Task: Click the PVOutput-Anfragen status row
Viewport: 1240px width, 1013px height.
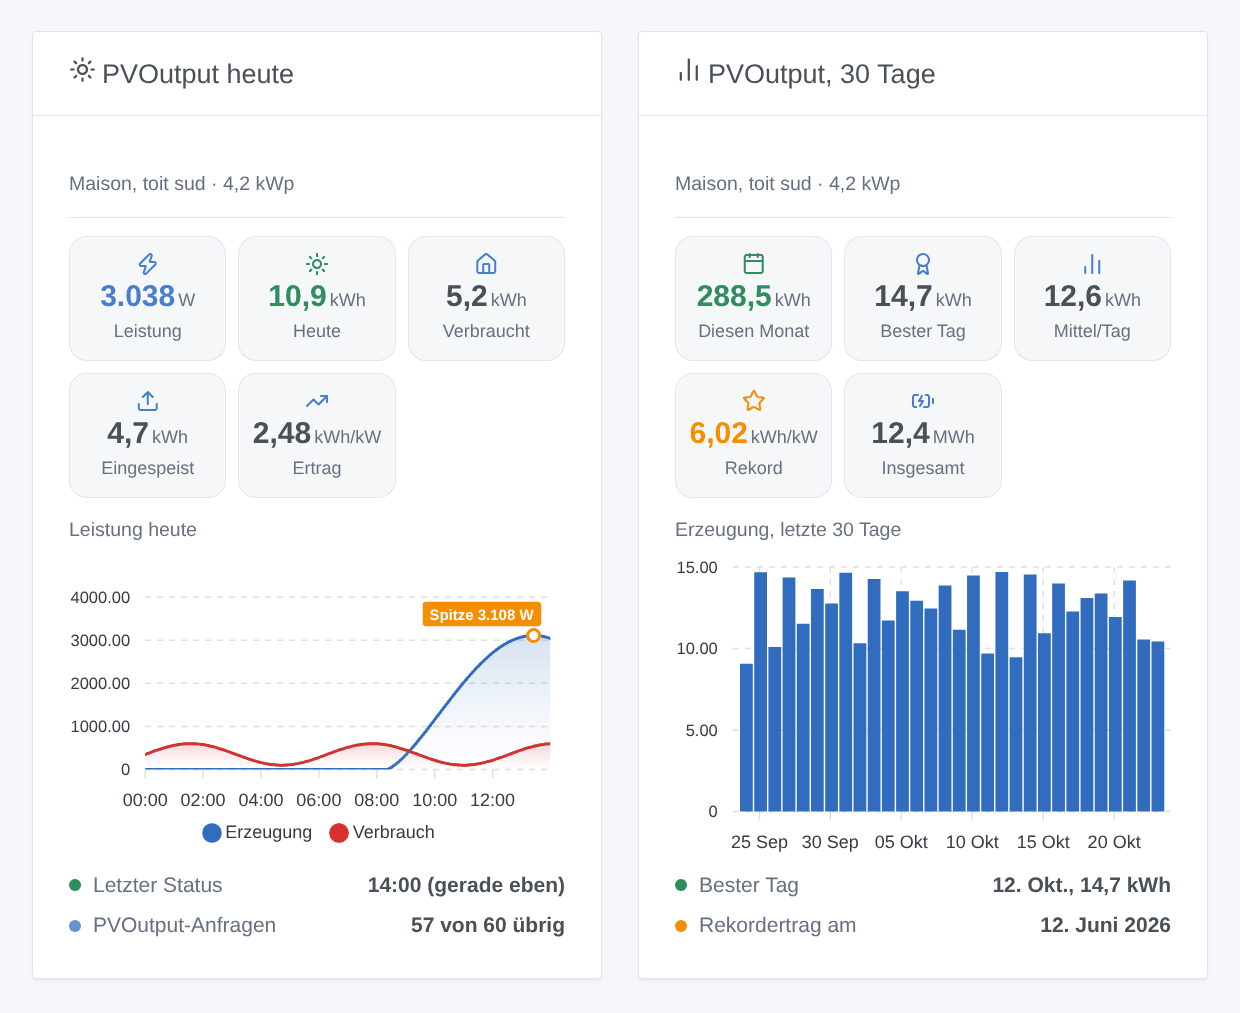Action: [x=317, y=925]
